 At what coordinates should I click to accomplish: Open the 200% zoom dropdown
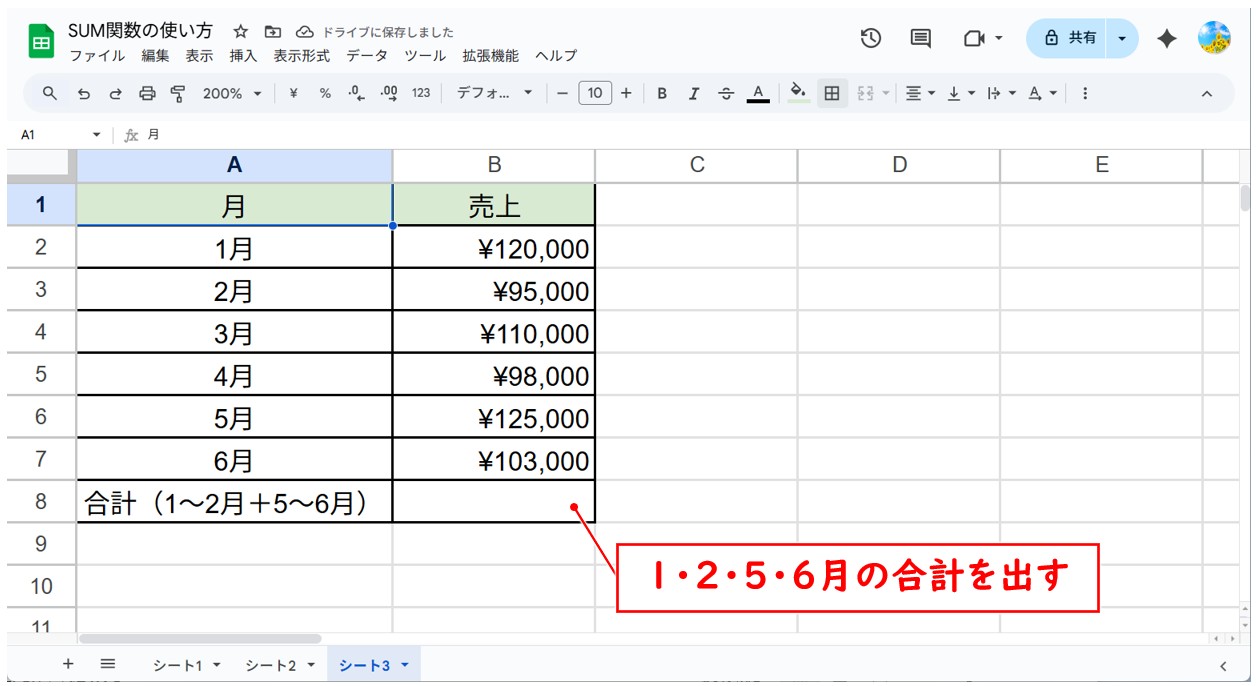(x=232, y=93)
